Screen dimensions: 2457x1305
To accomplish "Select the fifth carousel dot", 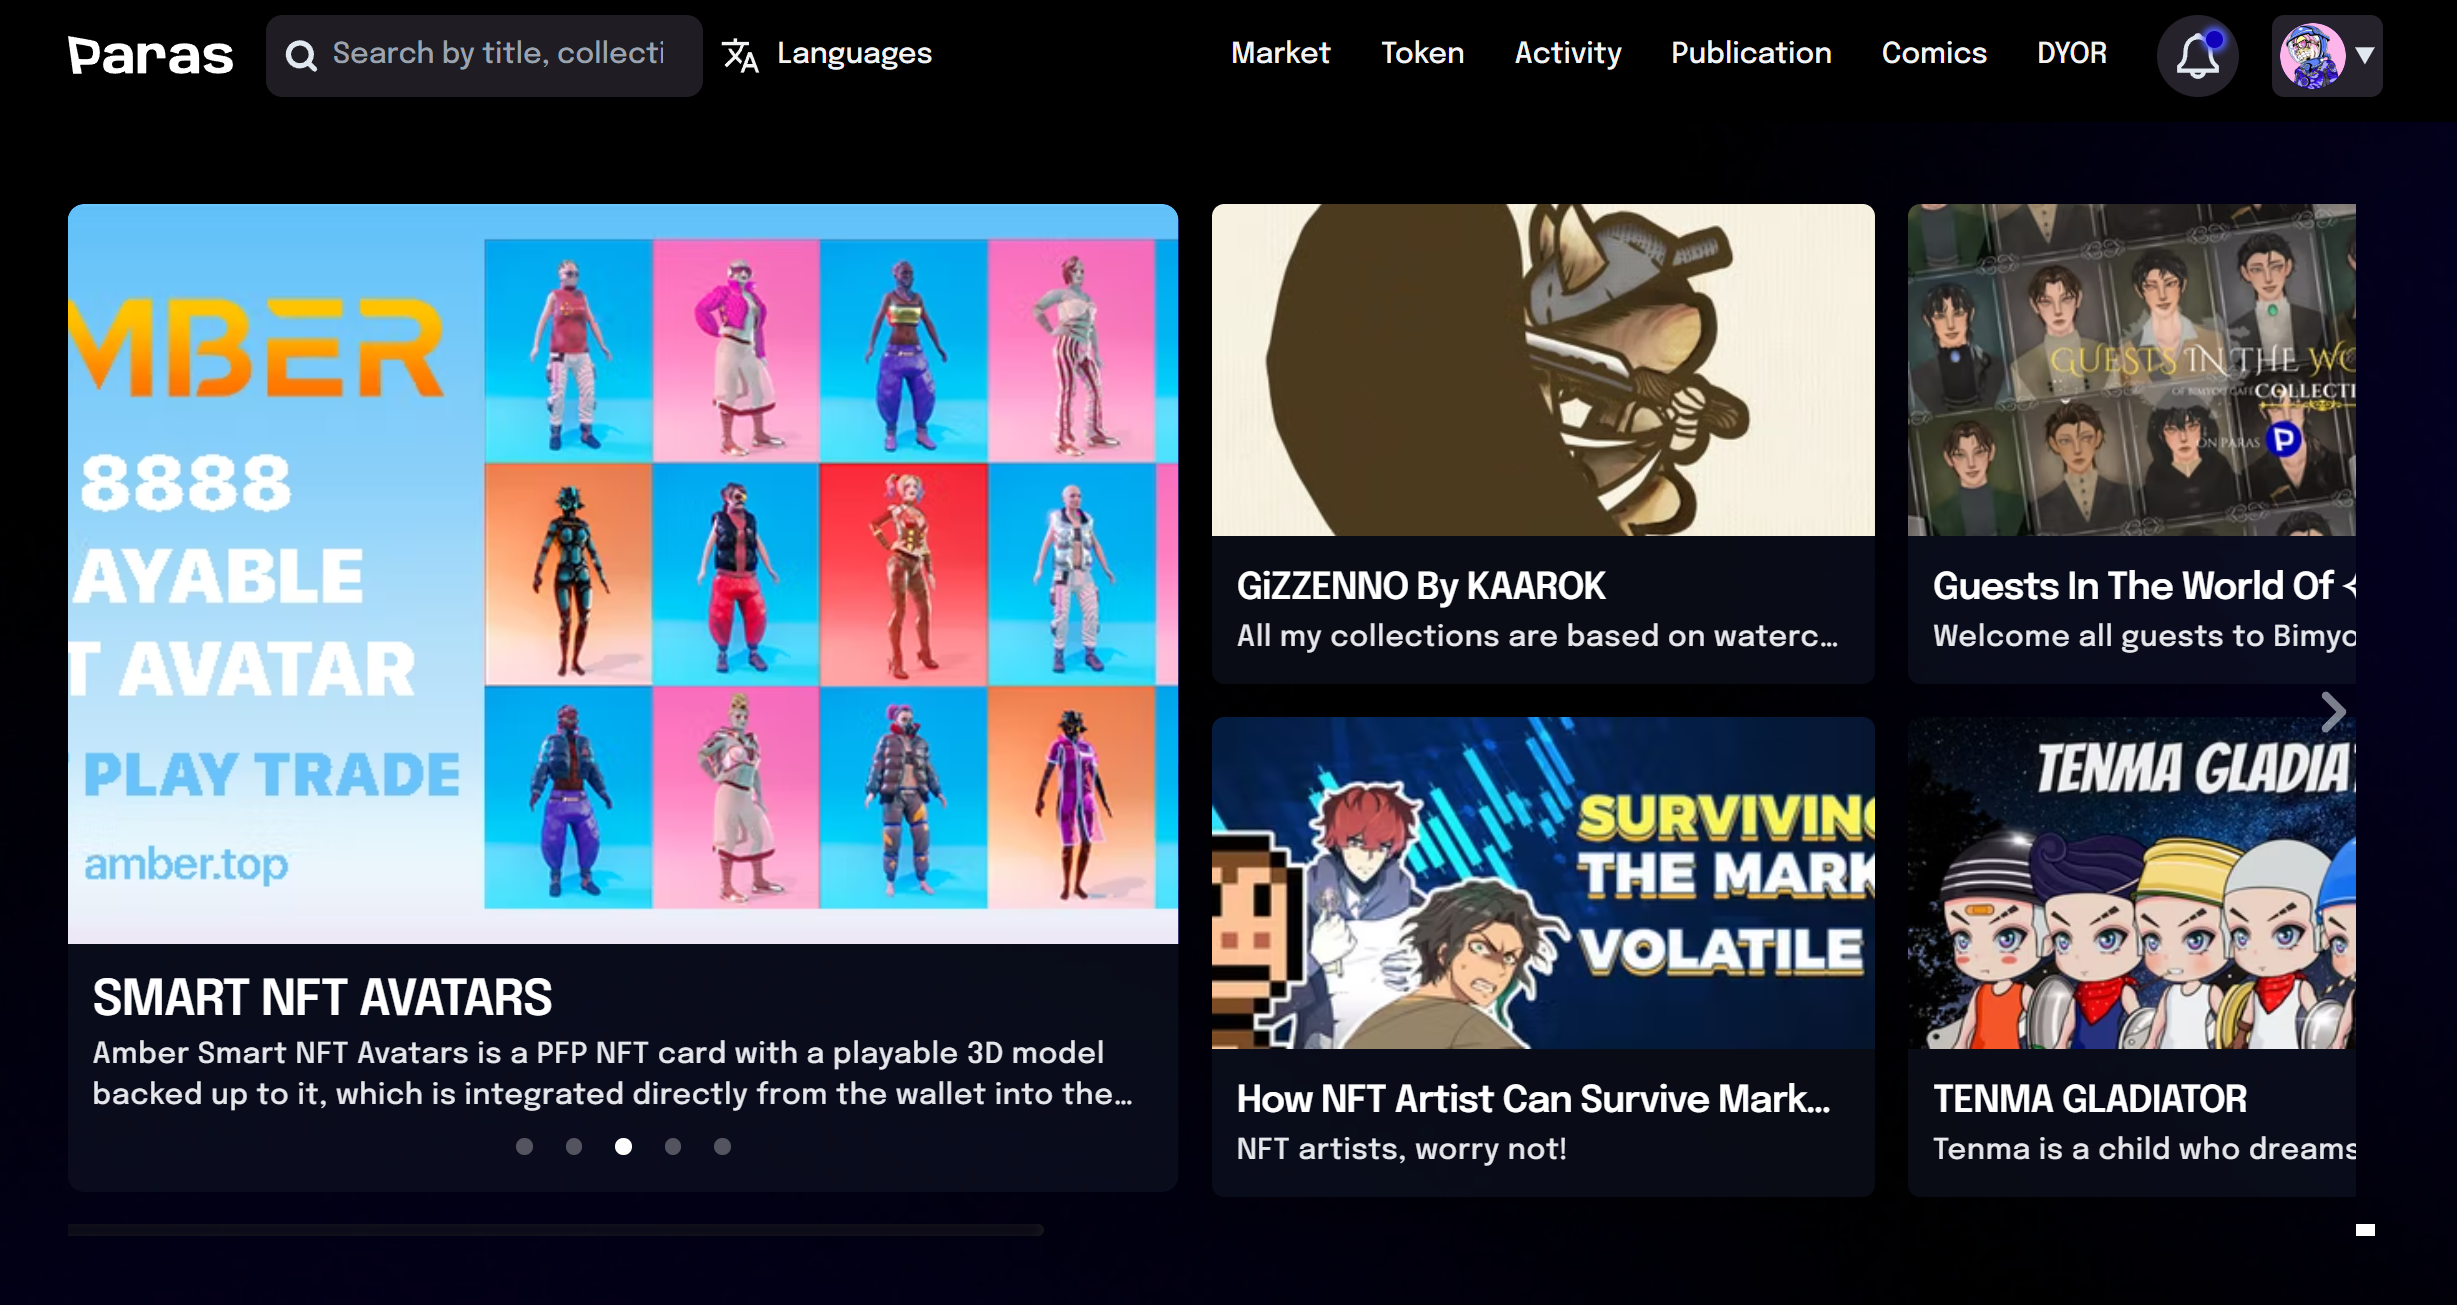I will click(722, 1146).
